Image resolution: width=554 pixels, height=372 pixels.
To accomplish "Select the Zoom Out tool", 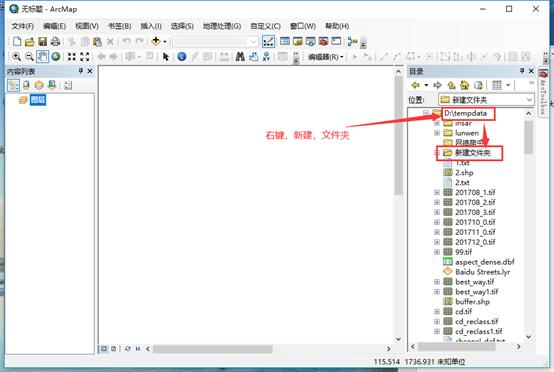I will (29, 57).
